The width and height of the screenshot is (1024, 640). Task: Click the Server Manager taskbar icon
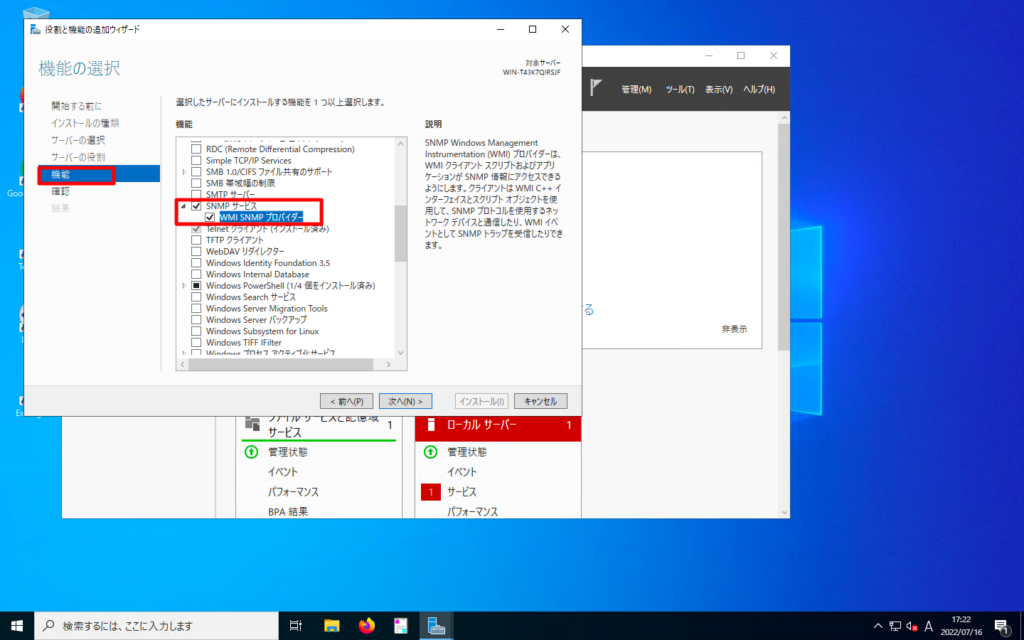[x=436, y=626]
